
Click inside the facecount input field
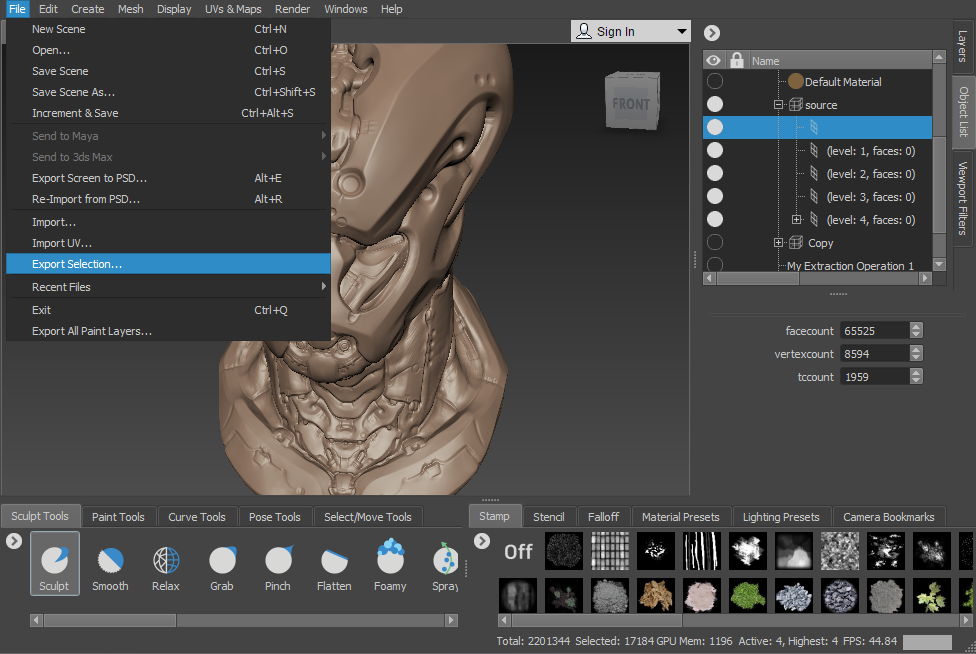click(x=875, y=330)
